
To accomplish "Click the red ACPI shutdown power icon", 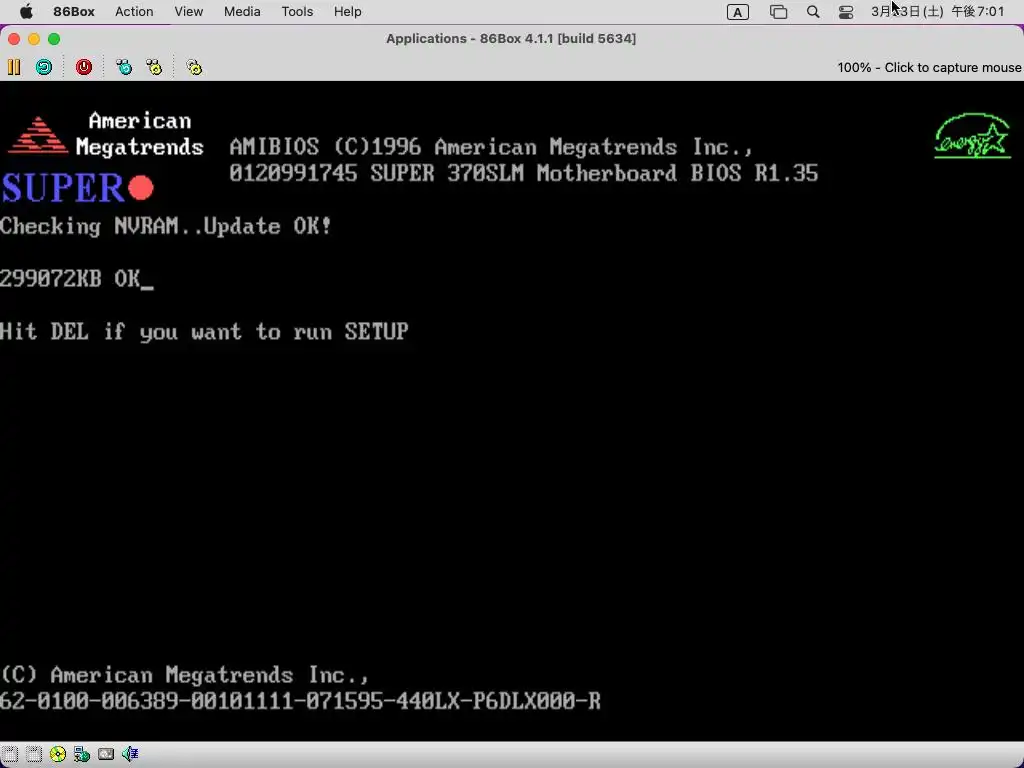I will pos(84,67).
